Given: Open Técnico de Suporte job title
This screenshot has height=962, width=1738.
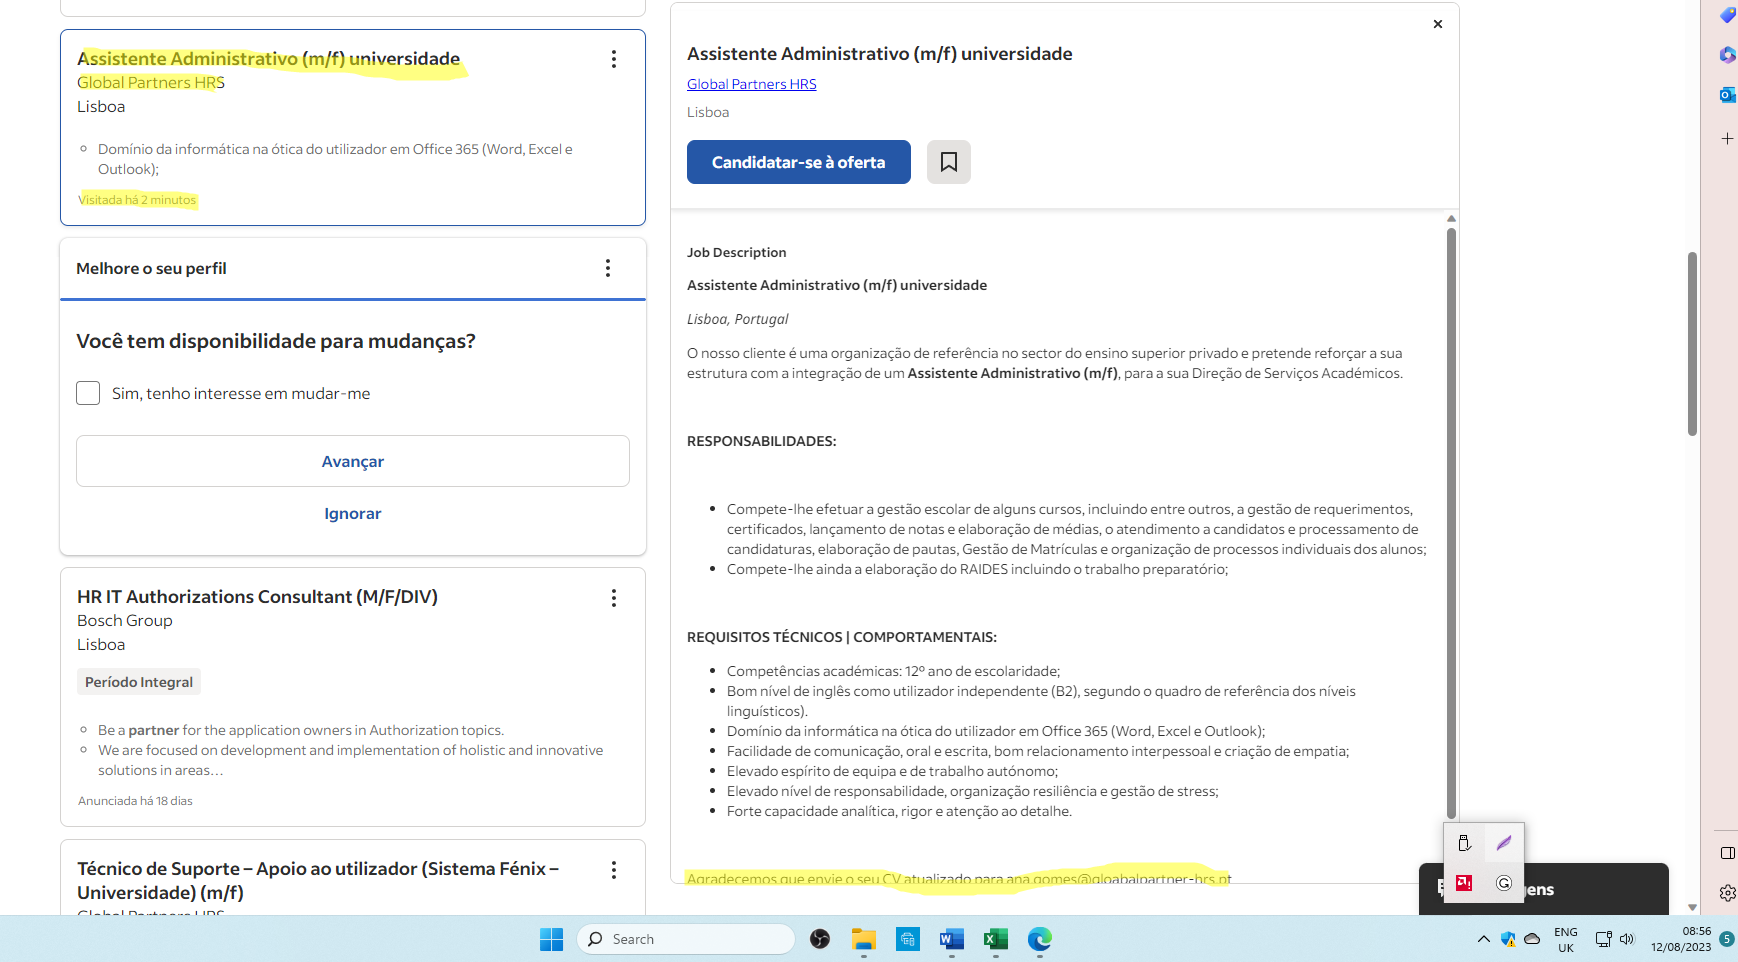Looking at the screenshot, I should [x=318, y=880].
